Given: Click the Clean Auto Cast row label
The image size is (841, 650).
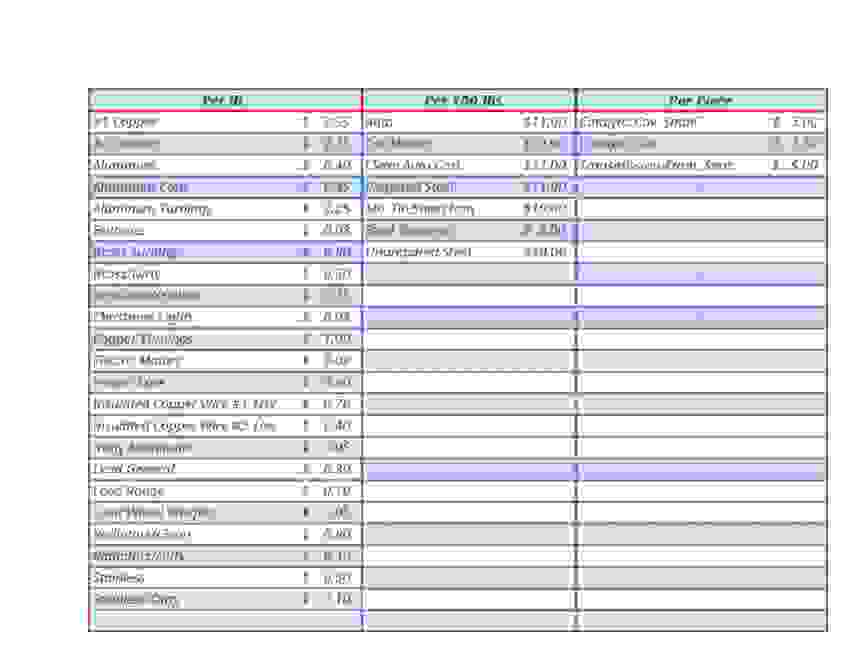Looking at the screenshot, I should coord(415,165).
